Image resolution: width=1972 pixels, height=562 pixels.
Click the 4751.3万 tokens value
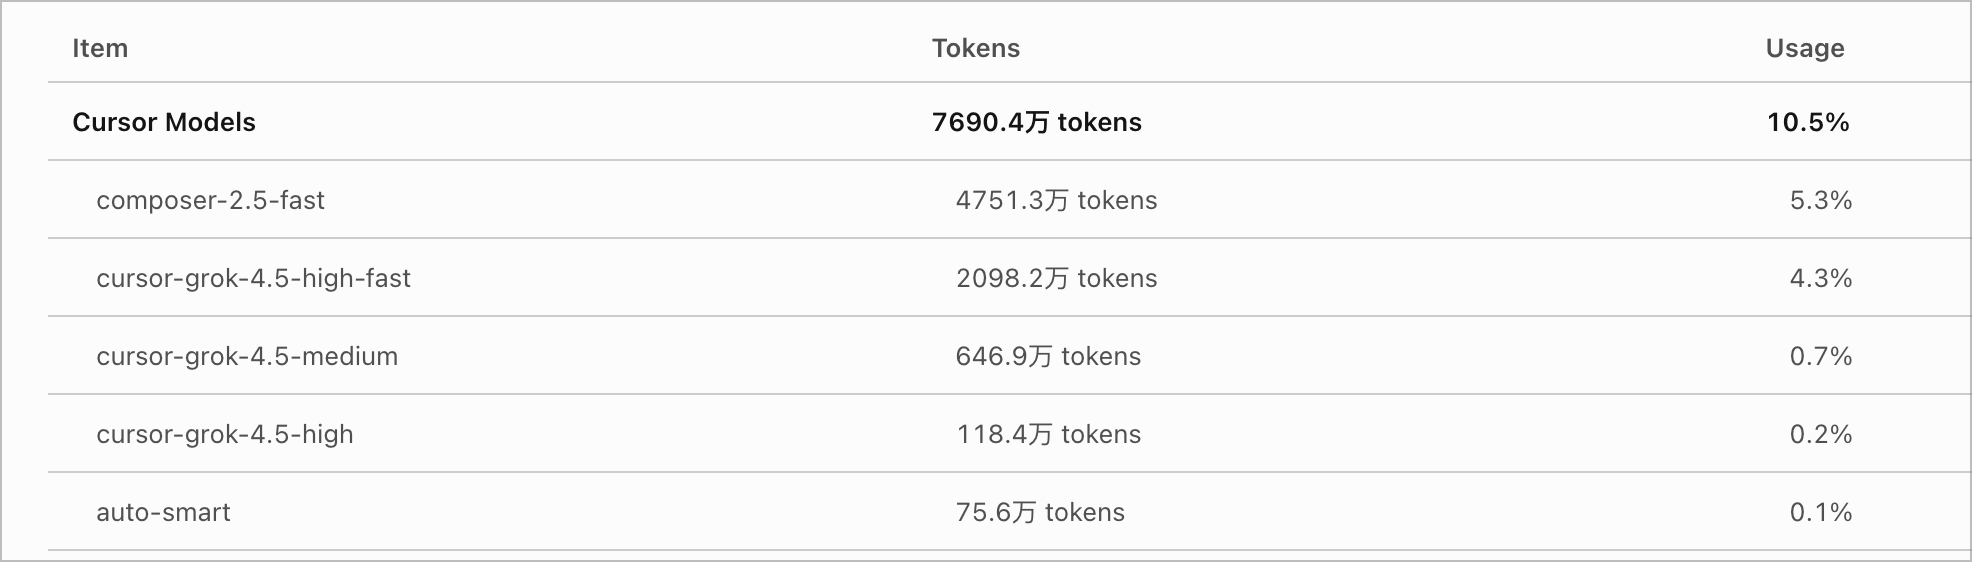(x=1056, y=200)
